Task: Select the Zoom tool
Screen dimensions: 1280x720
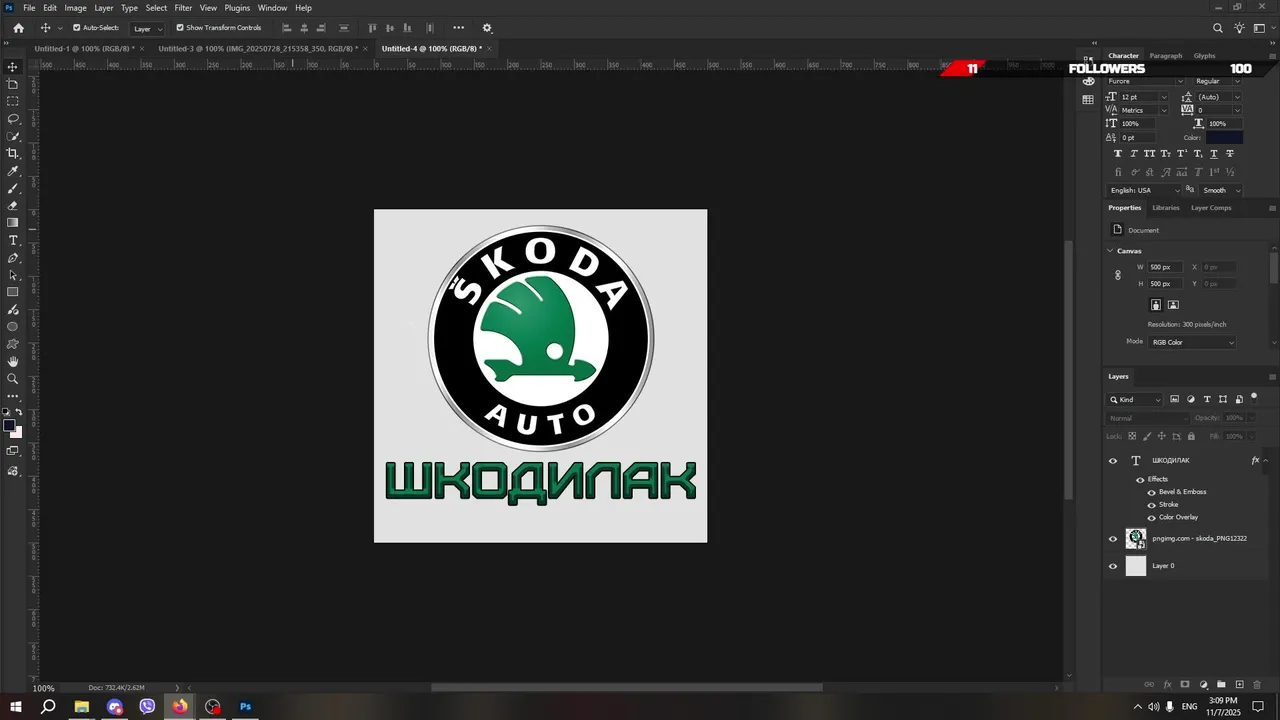Action: tap(13, 379)
